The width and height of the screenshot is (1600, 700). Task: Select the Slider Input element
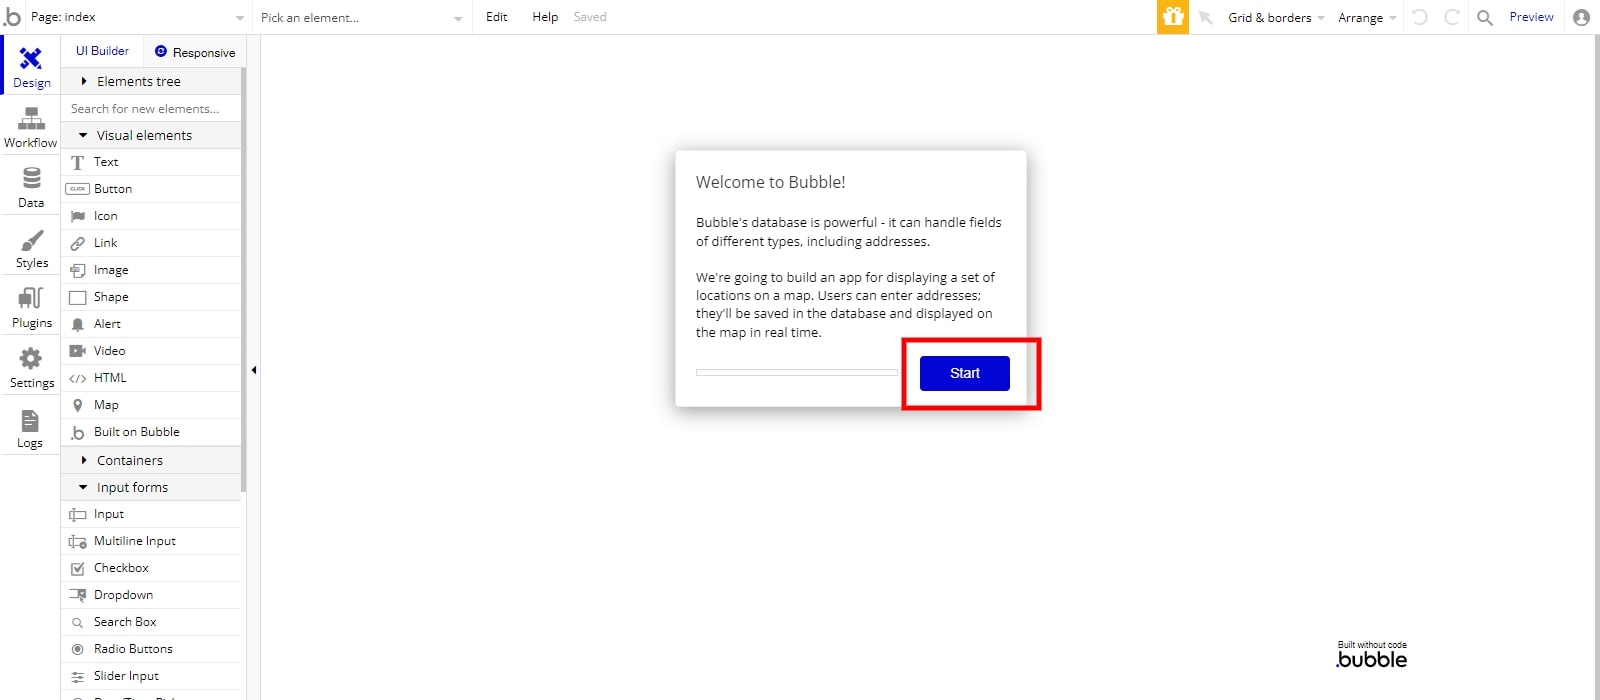point(126,676)
